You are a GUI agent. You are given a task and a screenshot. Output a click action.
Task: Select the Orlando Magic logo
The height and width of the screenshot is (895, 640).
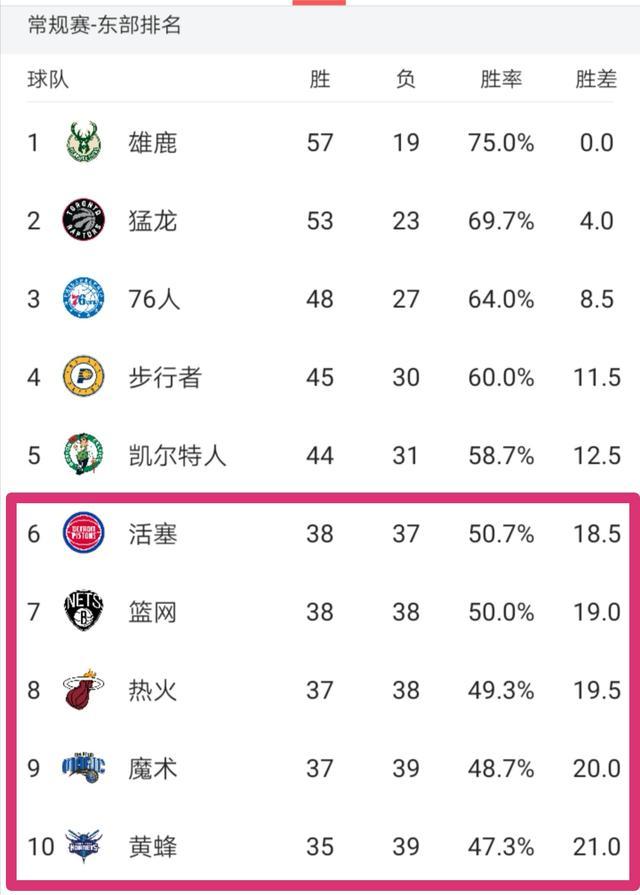83,767
